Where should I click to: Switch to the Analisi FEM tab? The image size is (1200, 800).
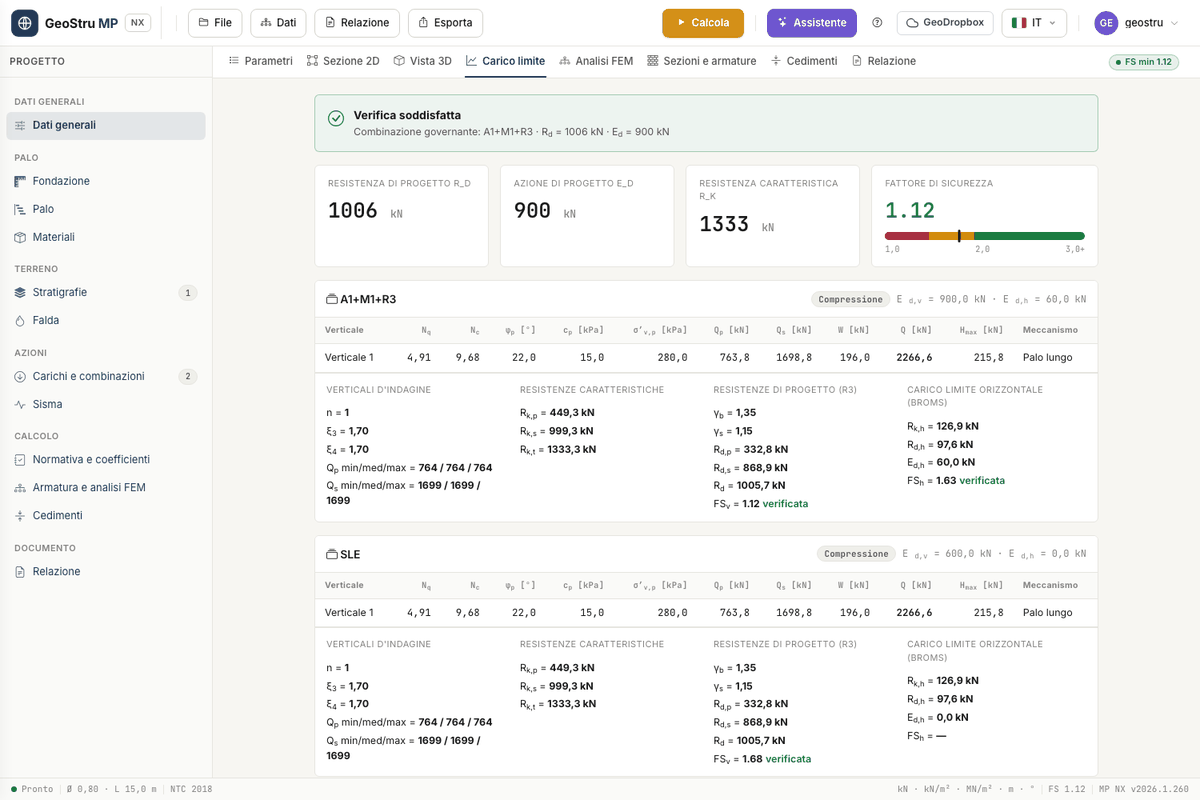(x=596, y=61)
